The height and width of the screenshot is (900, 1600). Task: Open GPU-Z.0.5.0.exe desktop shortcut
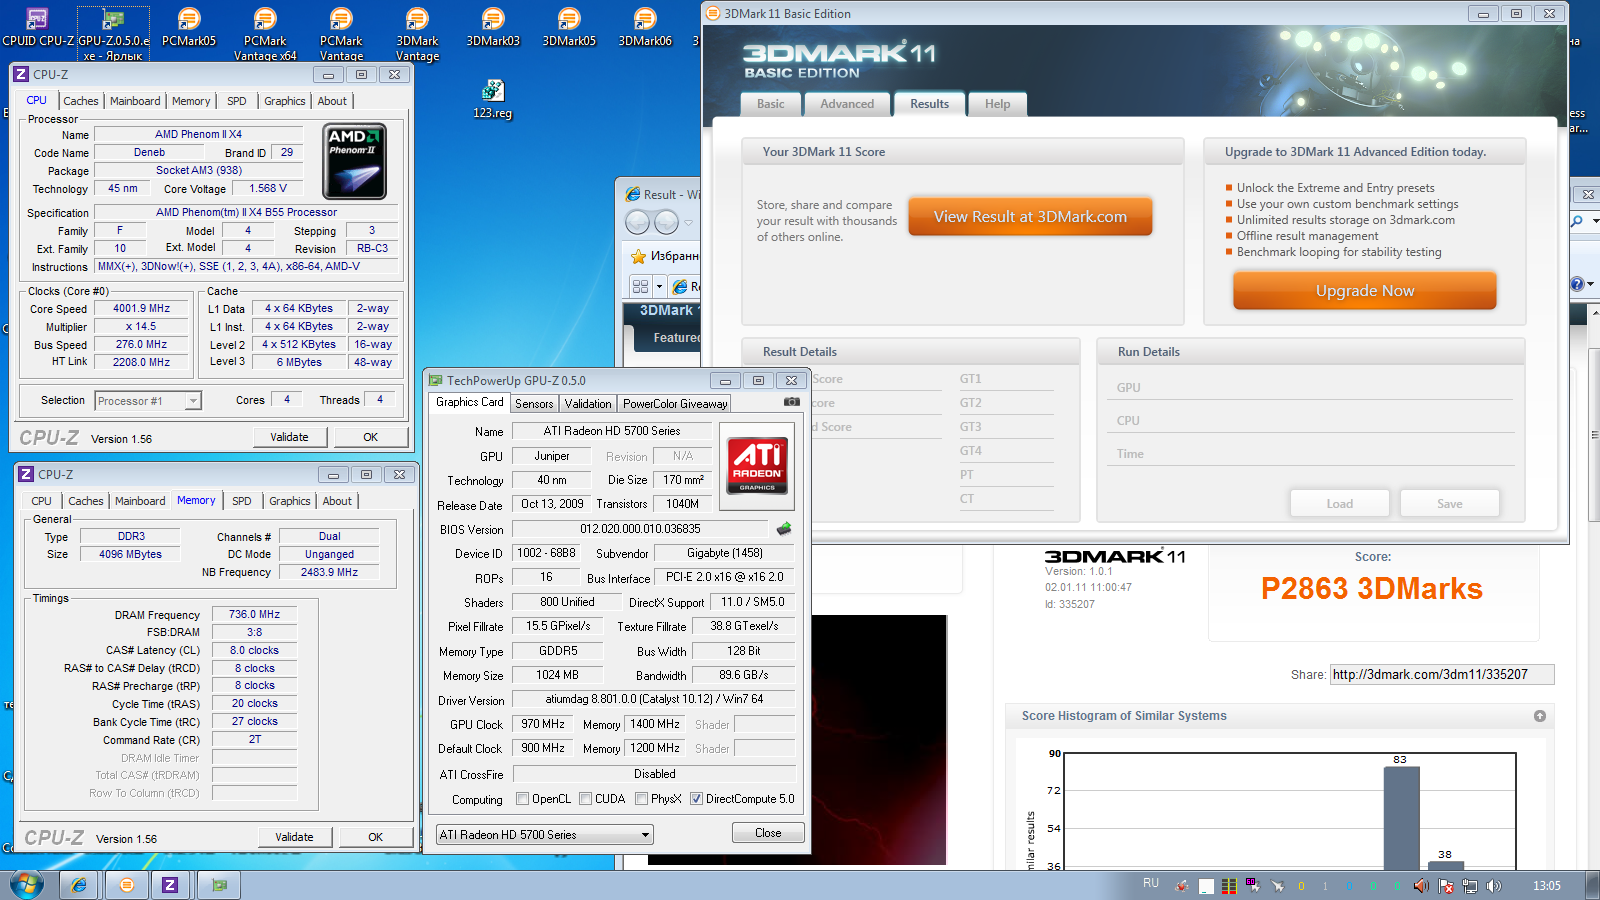tap(113, 34)
